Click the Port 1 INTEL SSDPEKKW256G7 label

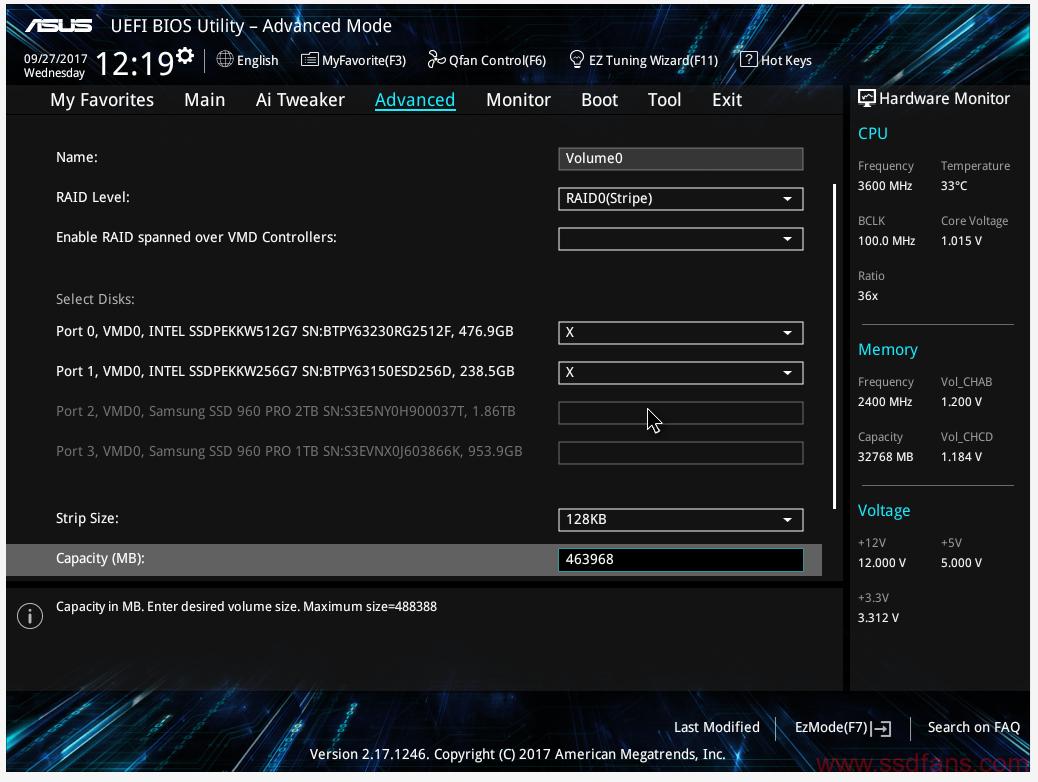coord(285,371)
